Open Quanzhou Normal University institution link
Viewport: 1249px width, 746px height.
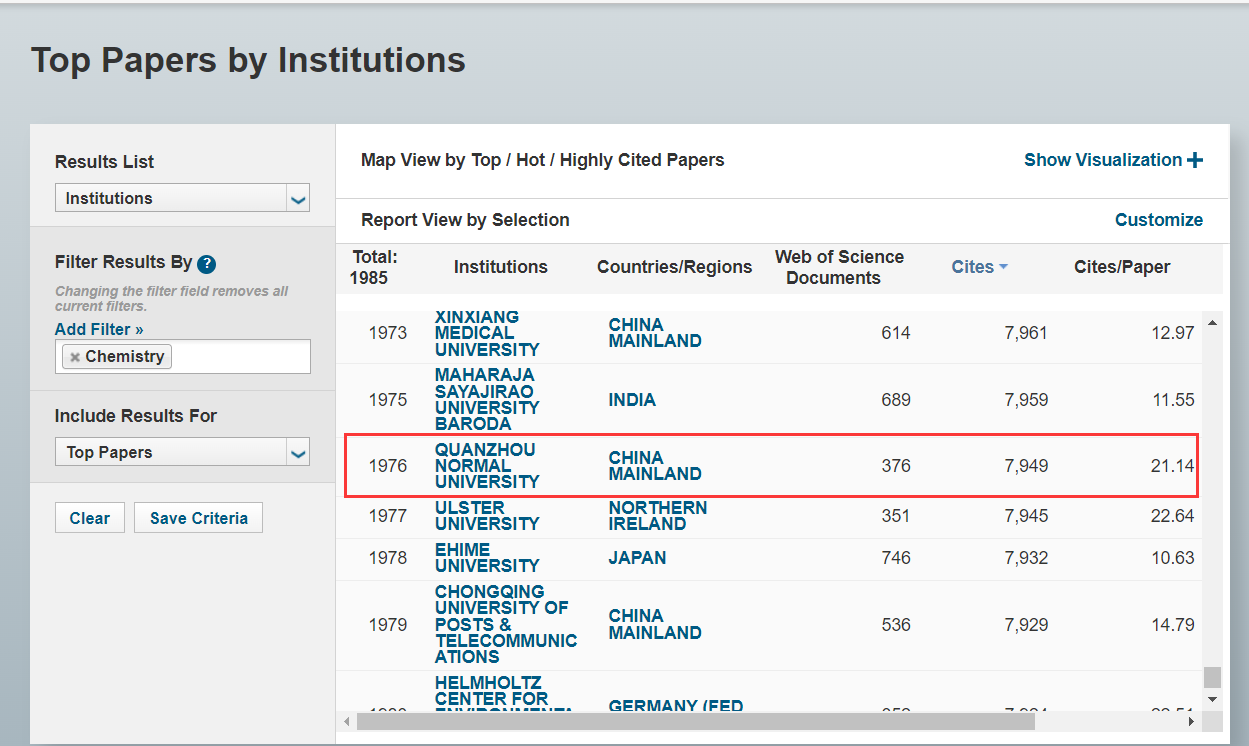486,466
